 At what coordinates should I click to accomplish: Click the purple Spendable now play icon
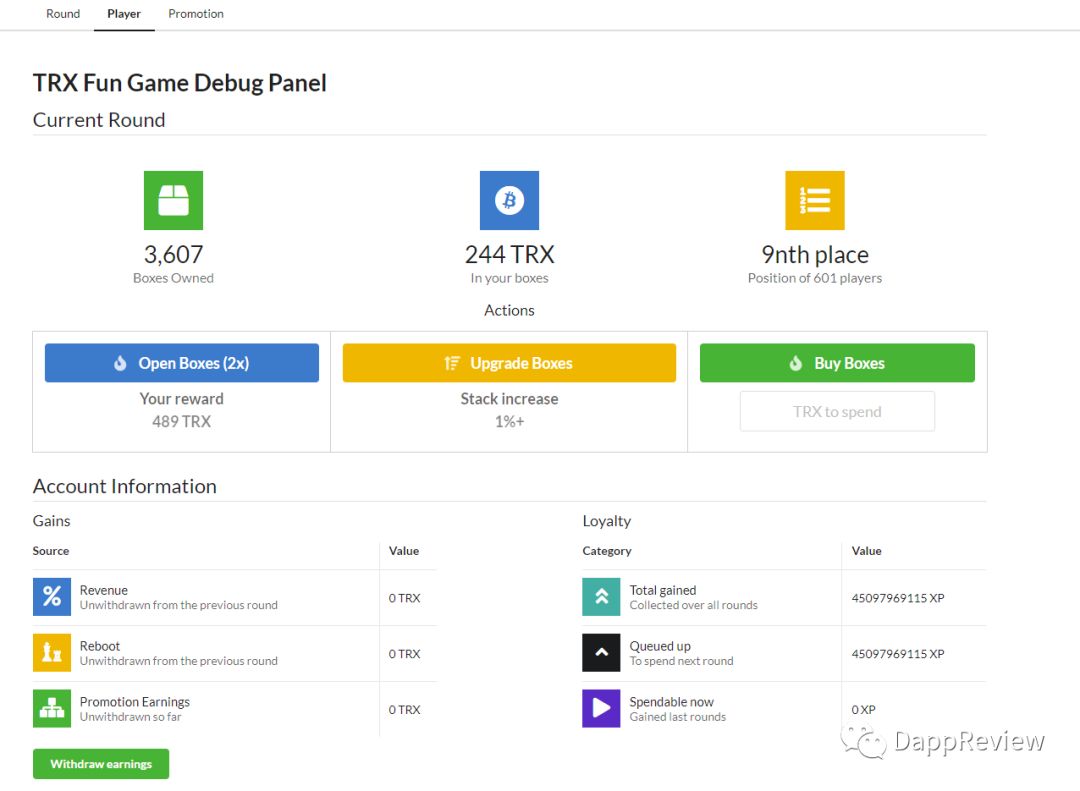pyautogui.click(x=601, y=708)
